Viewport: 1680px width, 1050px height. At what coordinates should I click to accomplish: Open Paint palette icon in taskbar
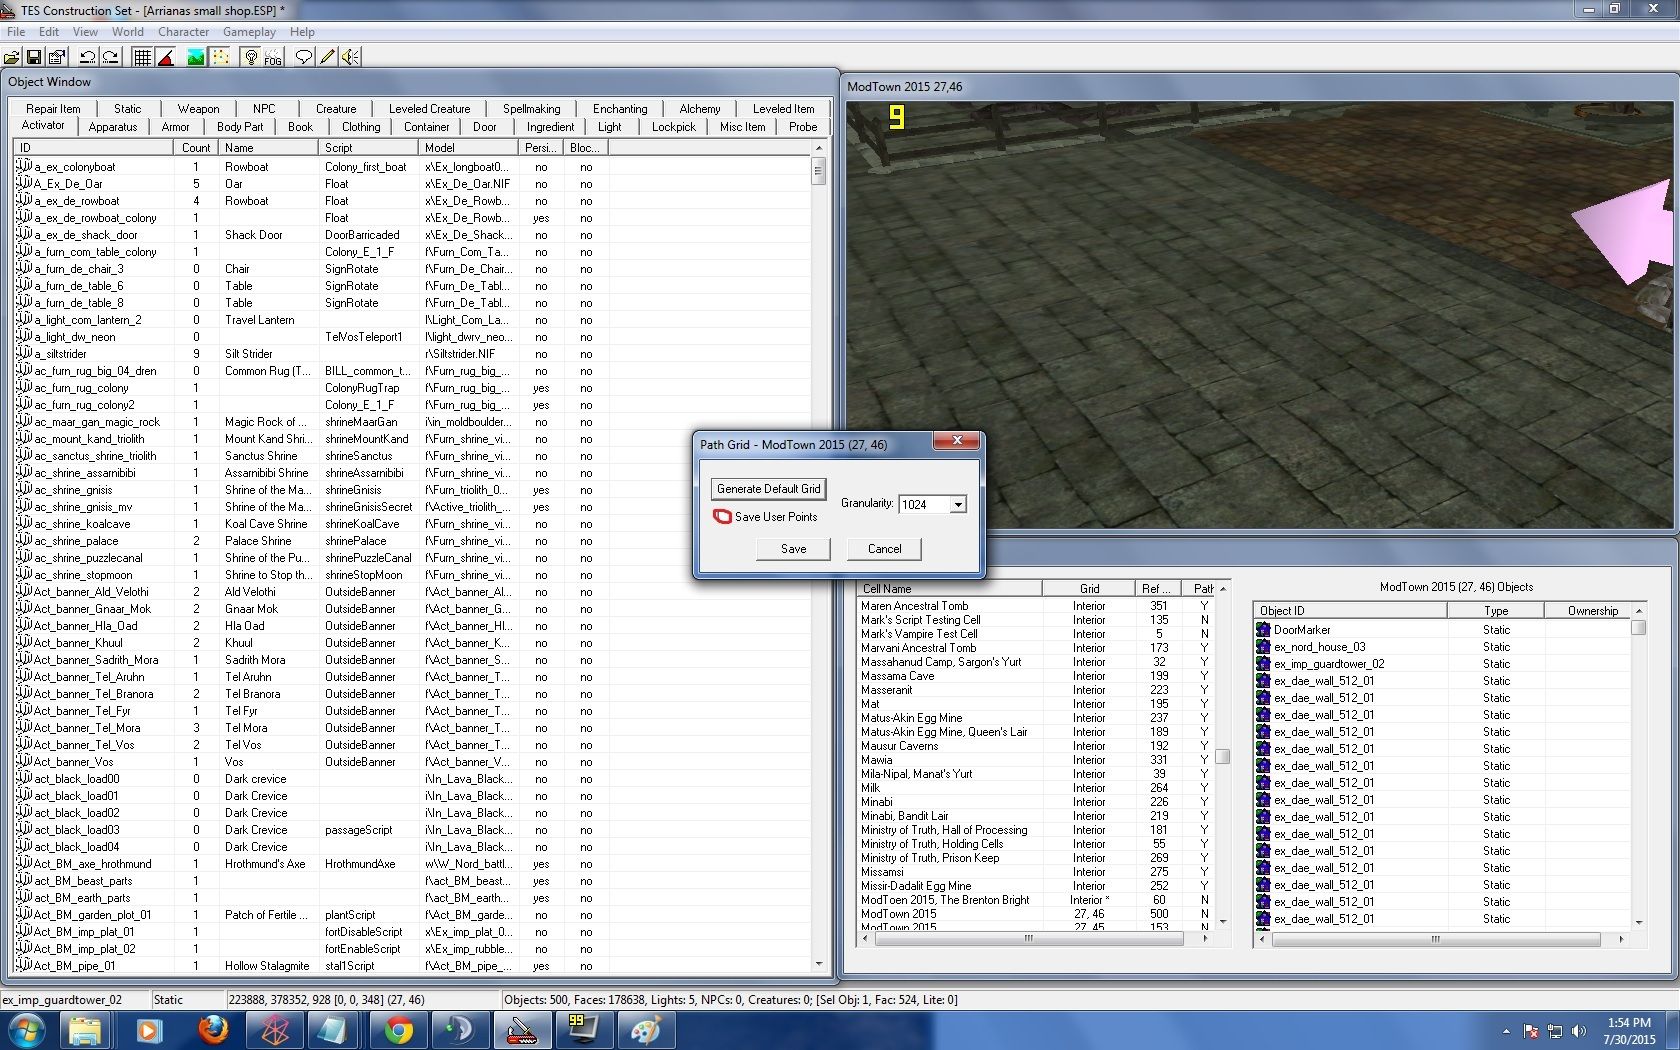[646, 1030]
